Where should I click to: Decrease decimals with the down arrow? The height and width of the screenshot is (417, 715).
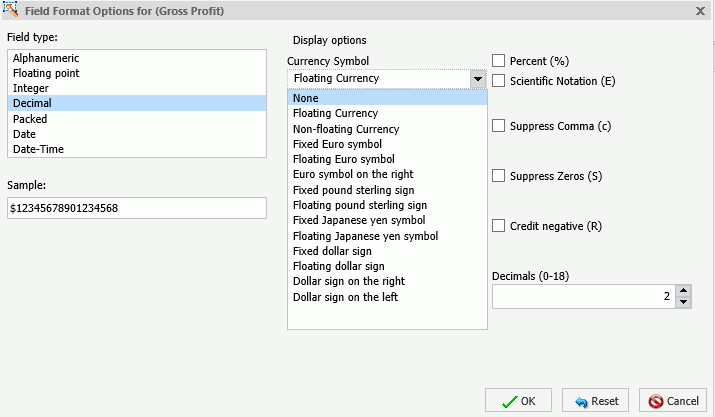683,302
